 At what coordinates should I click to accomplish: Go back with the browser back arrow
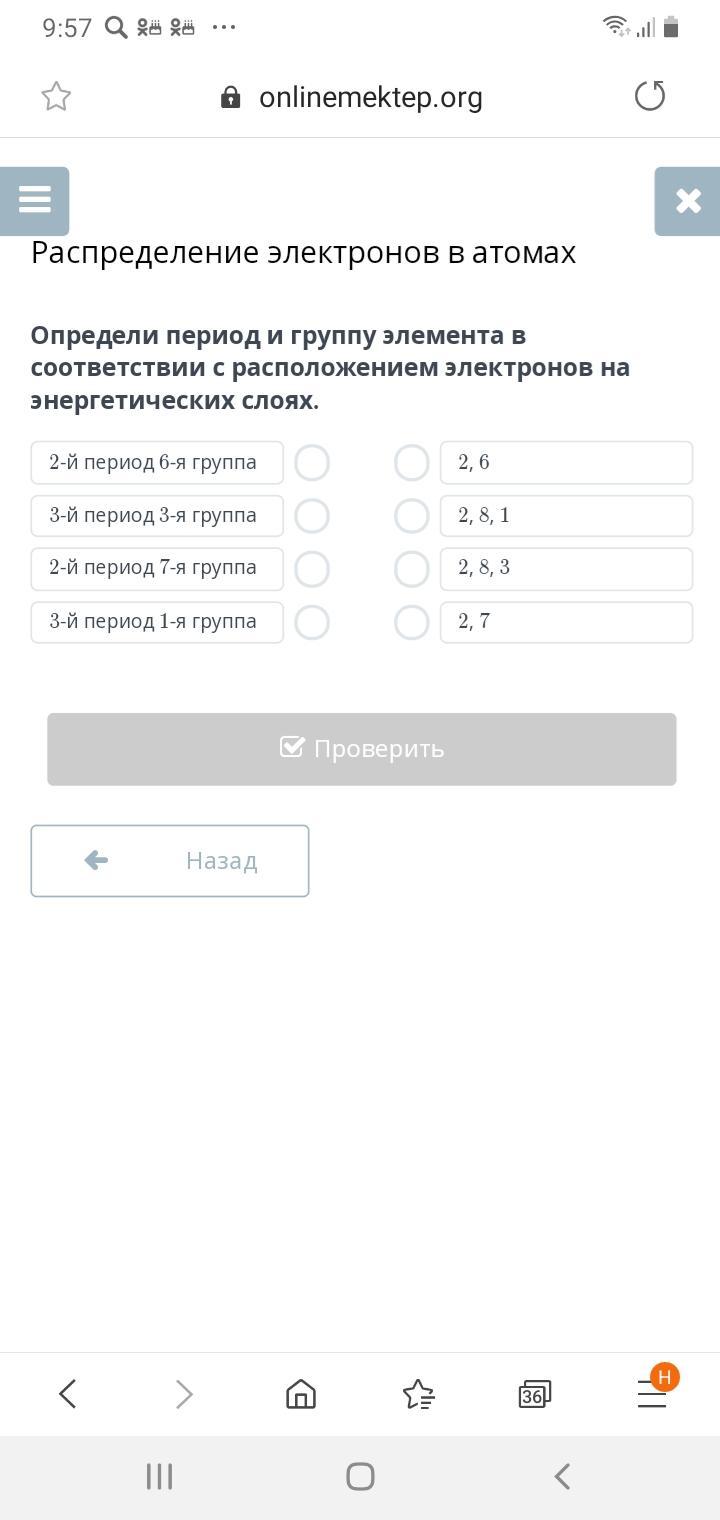tap(68, 1393)
